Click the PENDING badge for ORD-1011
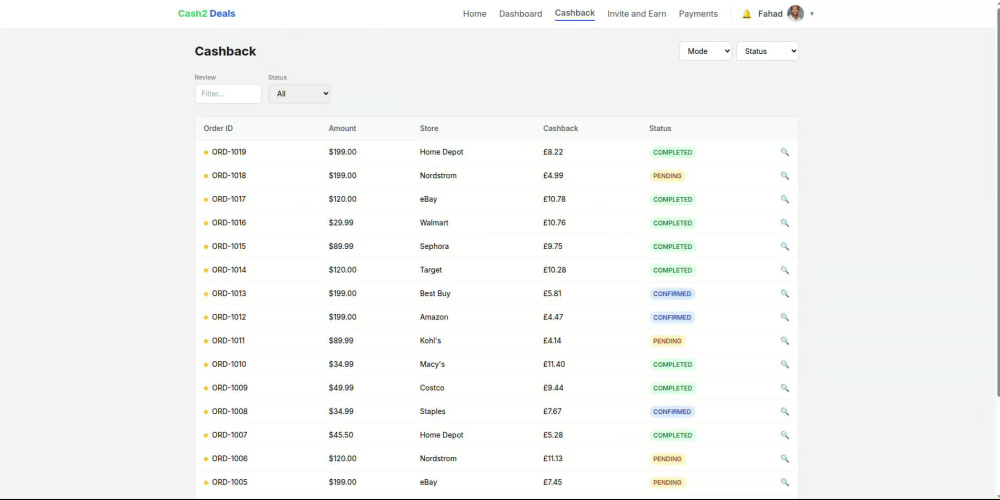Viewport: 1000px width, 500px height. pos(667,341)
